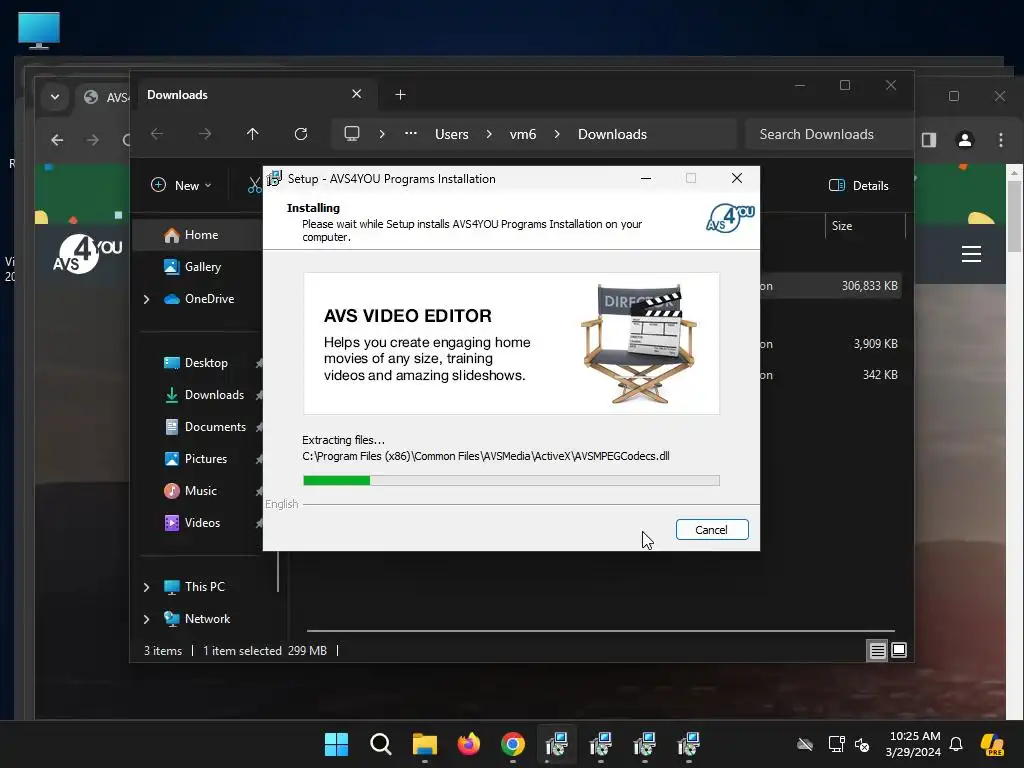
Task: Click the AVS4YOU logo in setup header
Action: pyautogui.click(x=730, y=218)
